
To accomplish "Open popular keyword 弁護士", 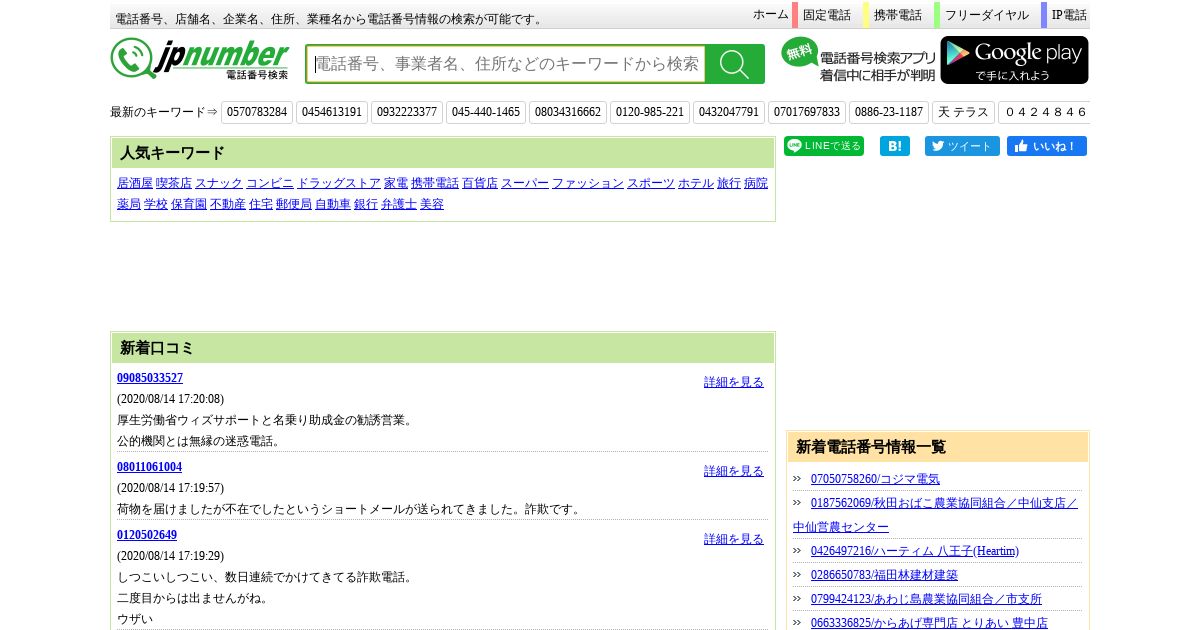I will click(399, 204).
